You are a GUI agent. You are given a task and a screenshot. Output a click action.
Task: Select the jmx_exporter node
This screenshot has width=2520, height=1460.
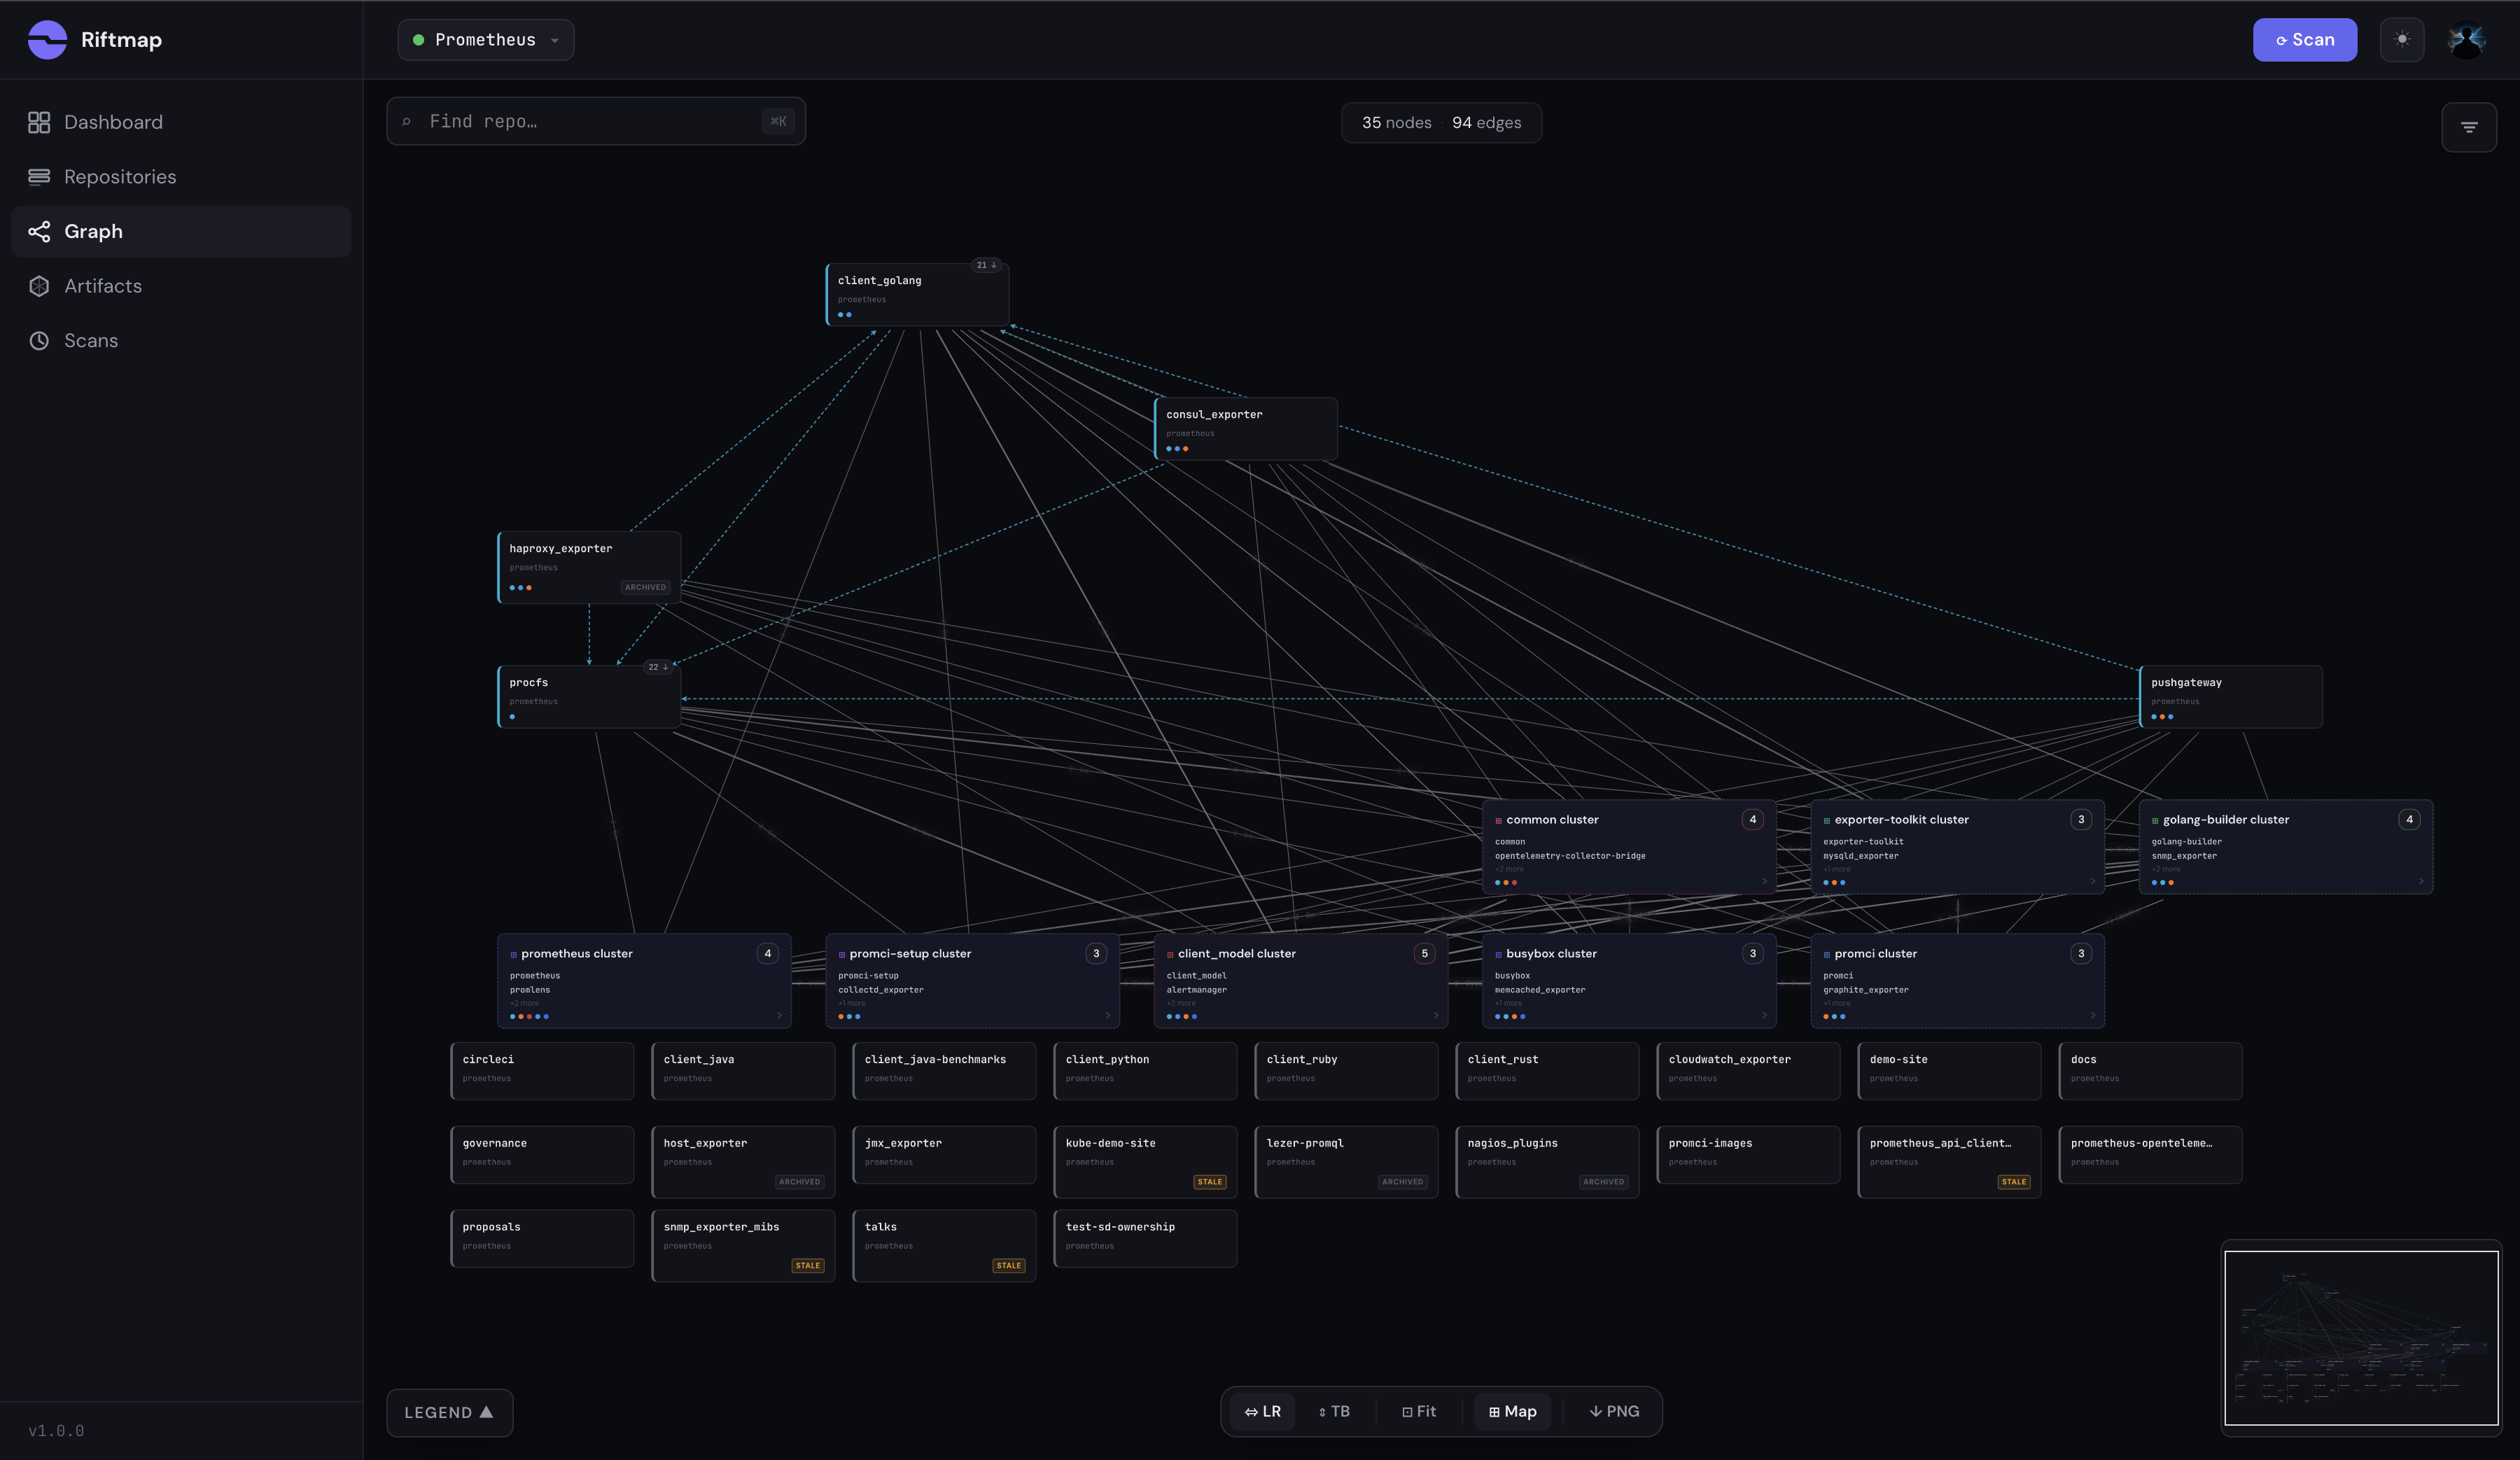pos(944,1155)
